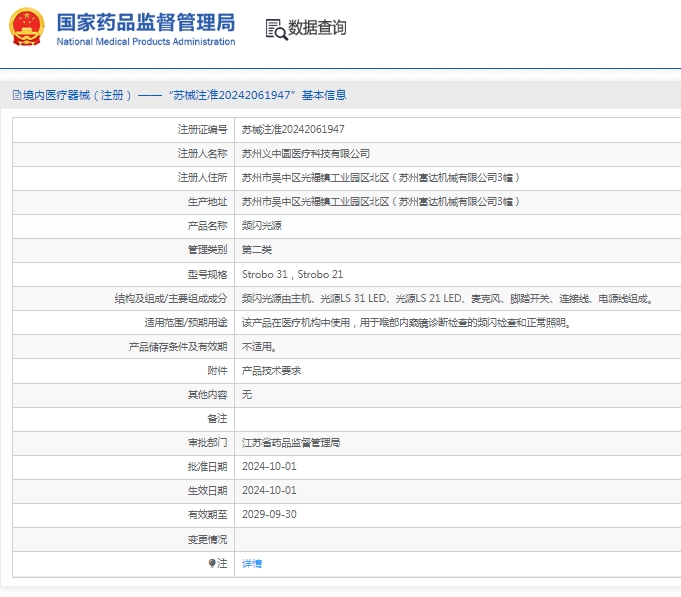This screenshot has width=681, height=597.
Task: Click the 注册证编号 label
Action: (x=202, y=129)
